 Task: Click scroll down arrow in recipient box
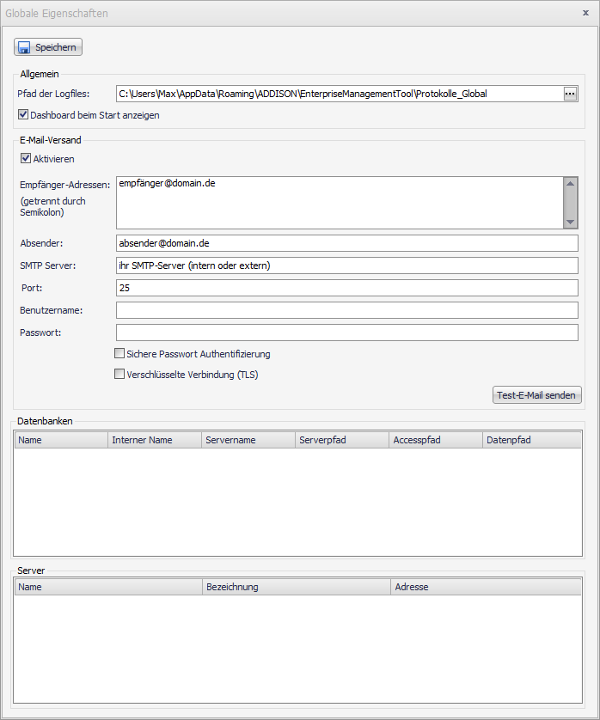(570, 222)
